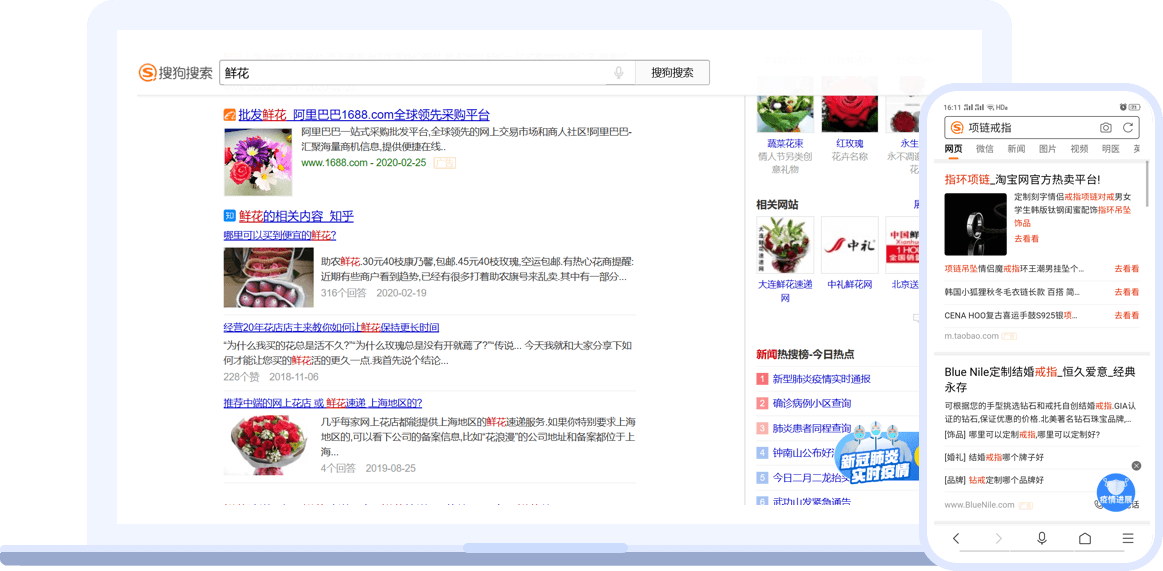Open [饰品] 哪里可以定制戒指 link
Image resolution: width=1163 pixels, height=571 pixels.
1022,435
